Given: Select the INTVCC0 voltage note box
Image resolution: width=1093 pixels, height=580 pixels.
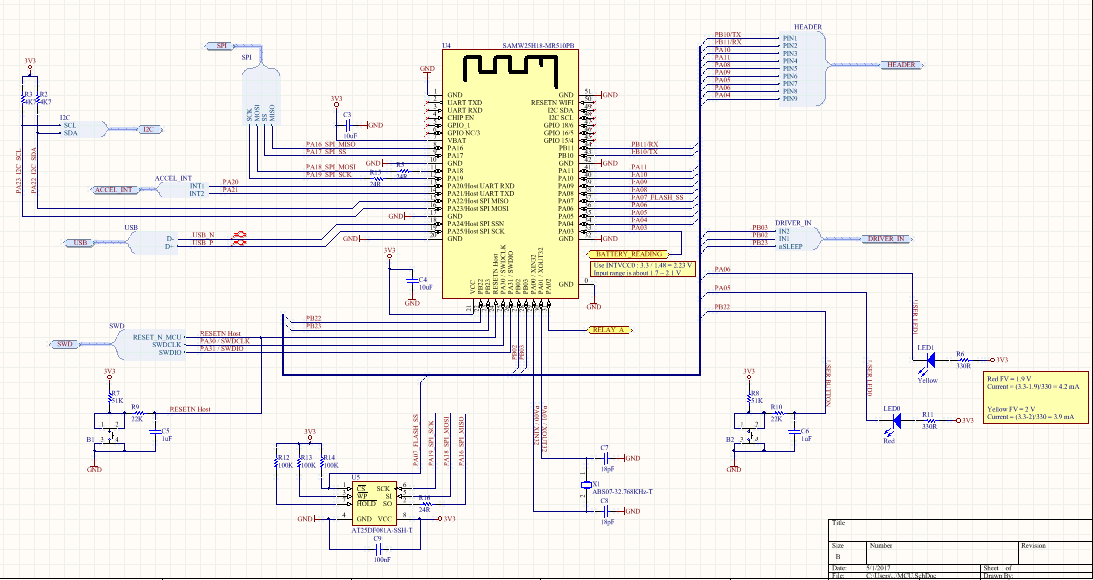Looking at the screenshot, I should pos(643,269).
